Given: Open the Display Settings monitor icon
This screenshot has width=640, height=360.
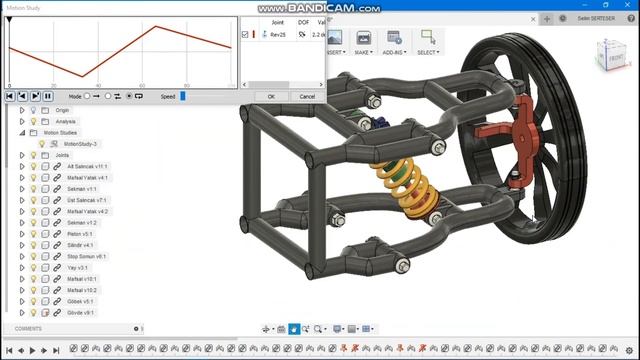Looking at the screenshot, I should (338, 329).
